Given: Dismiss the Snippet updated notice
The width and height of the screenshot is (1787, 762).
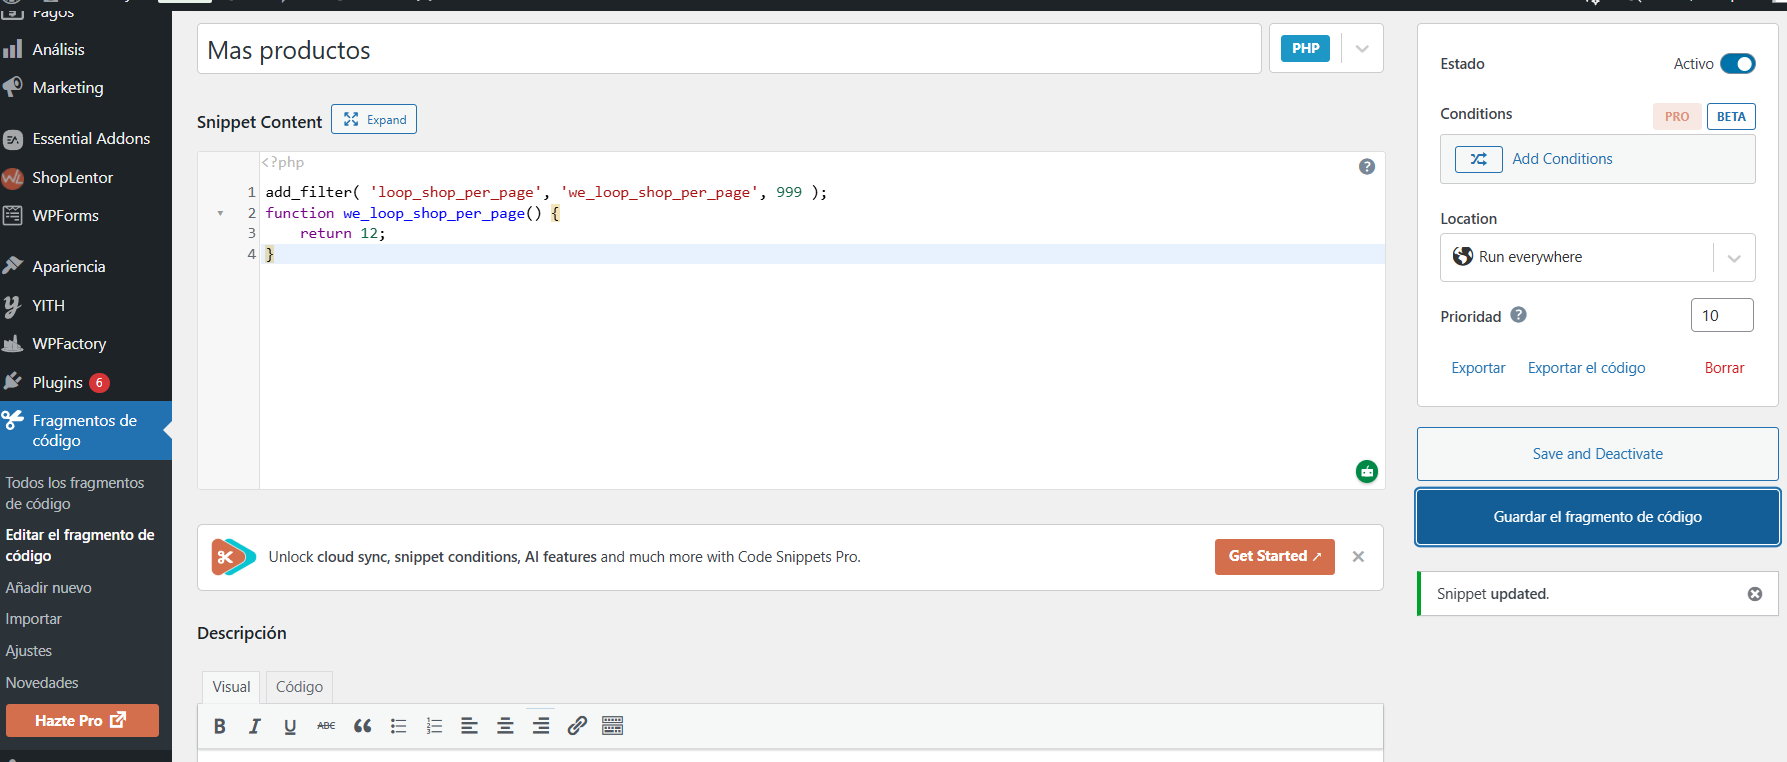Looking at the screenshot, I should click(x=1755, y=594).
